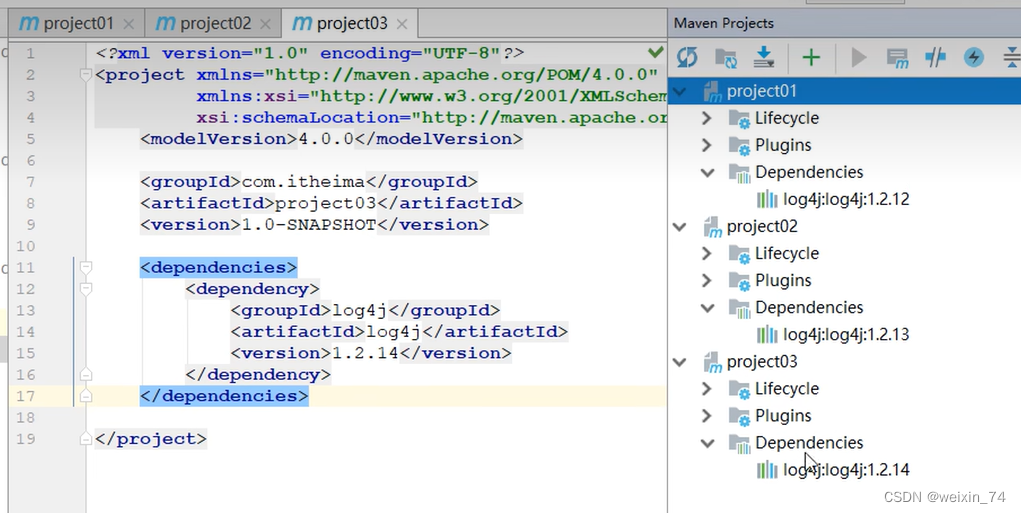The height and width of the screenshot is (513, 1021).
Task: Toggle Skip Tests mode lightning icon
Action: coord(974,57)
